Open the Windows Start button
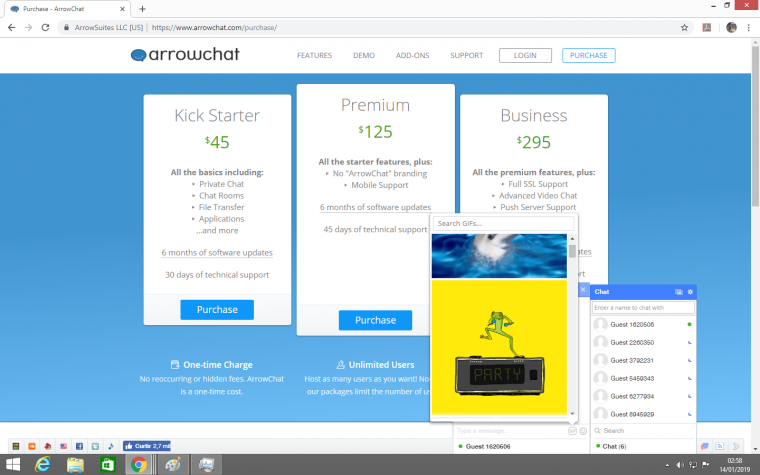Viewport: 760px width, 475px height. click(13, 465)
